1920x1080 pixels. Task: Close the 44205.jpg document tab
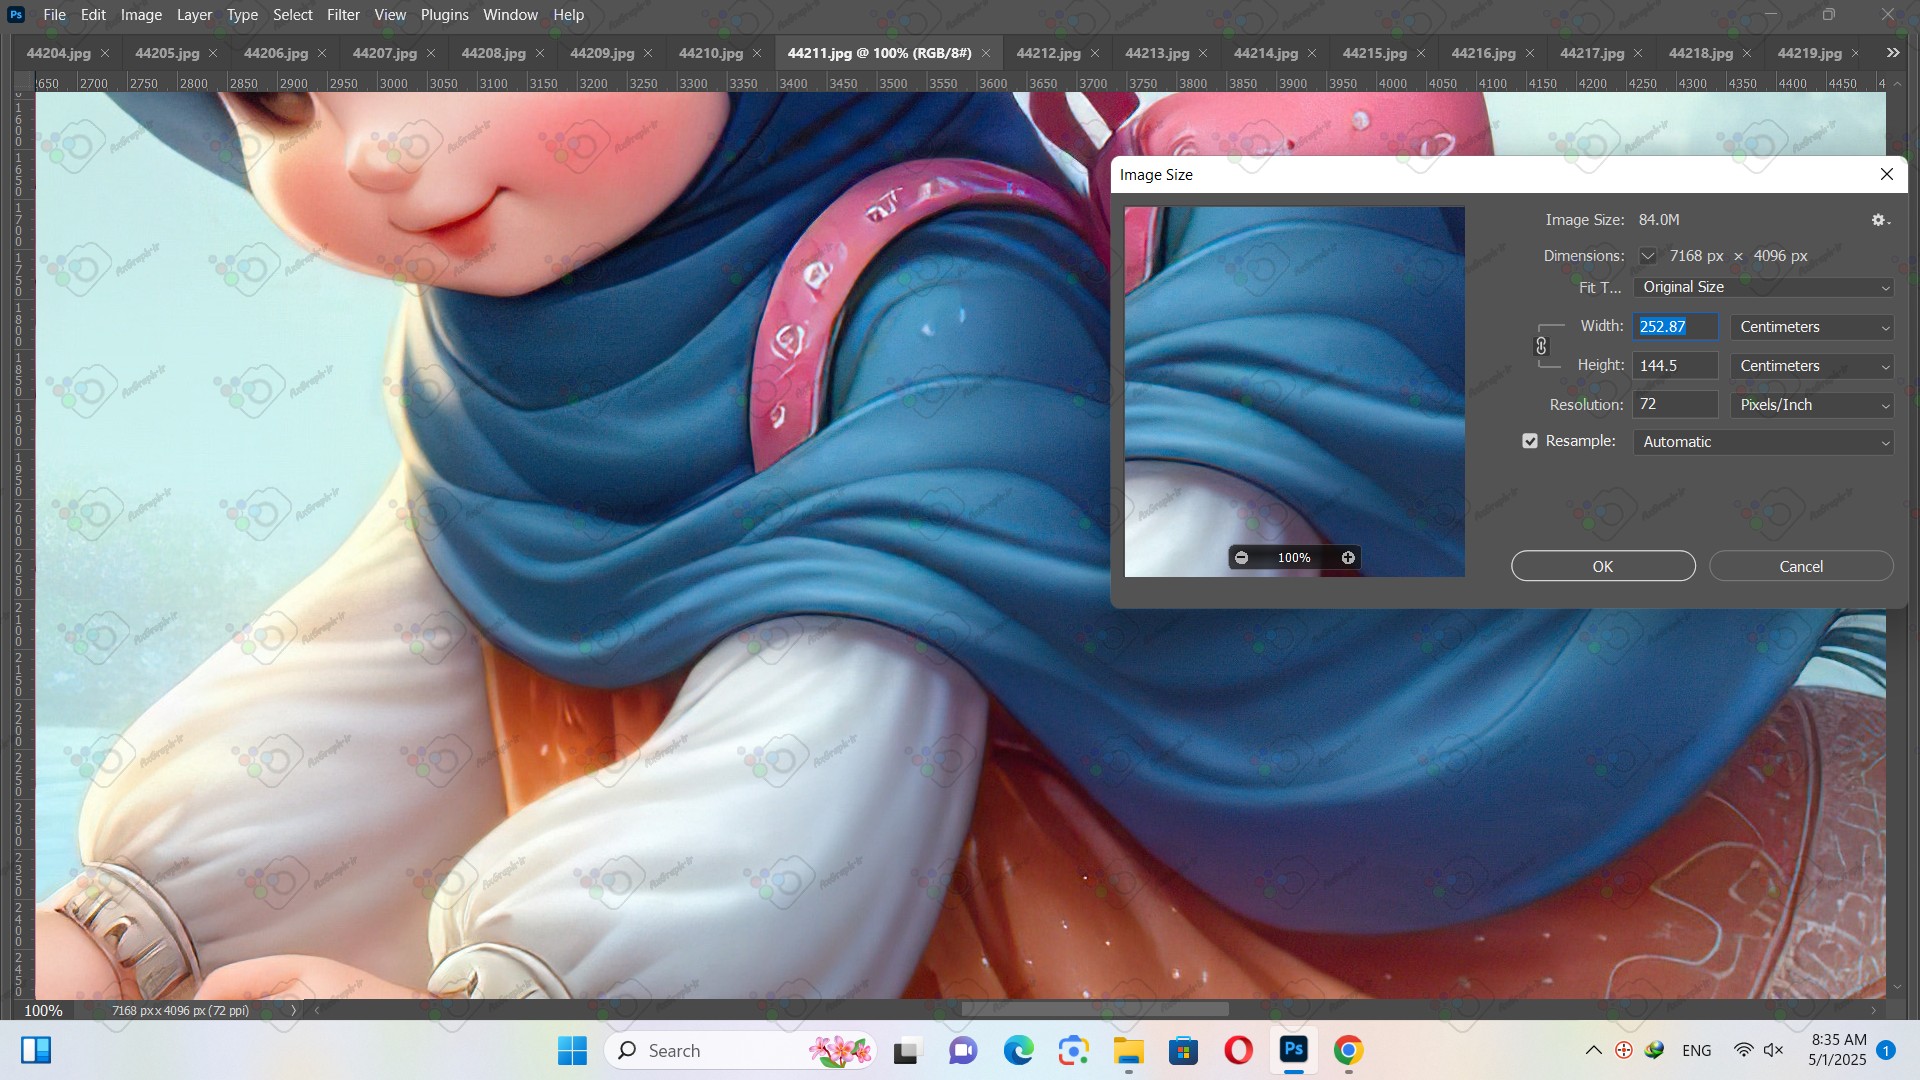click(x=213, y=53)
